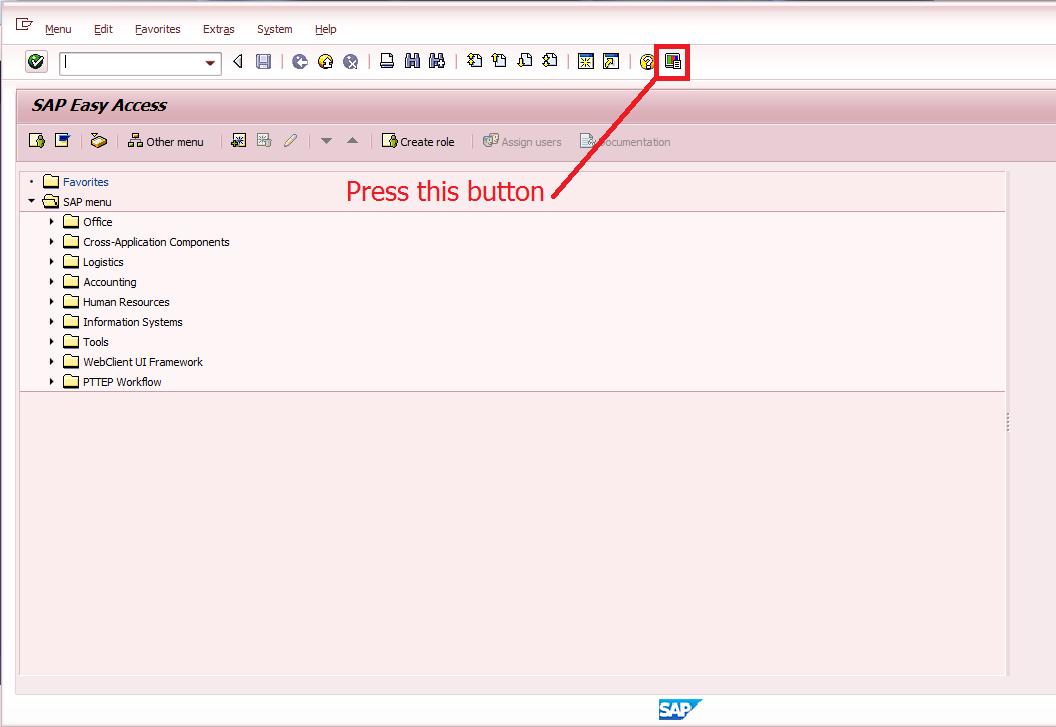
Task: Click the move favorite down arrow
Action: (x=326, y=141)
